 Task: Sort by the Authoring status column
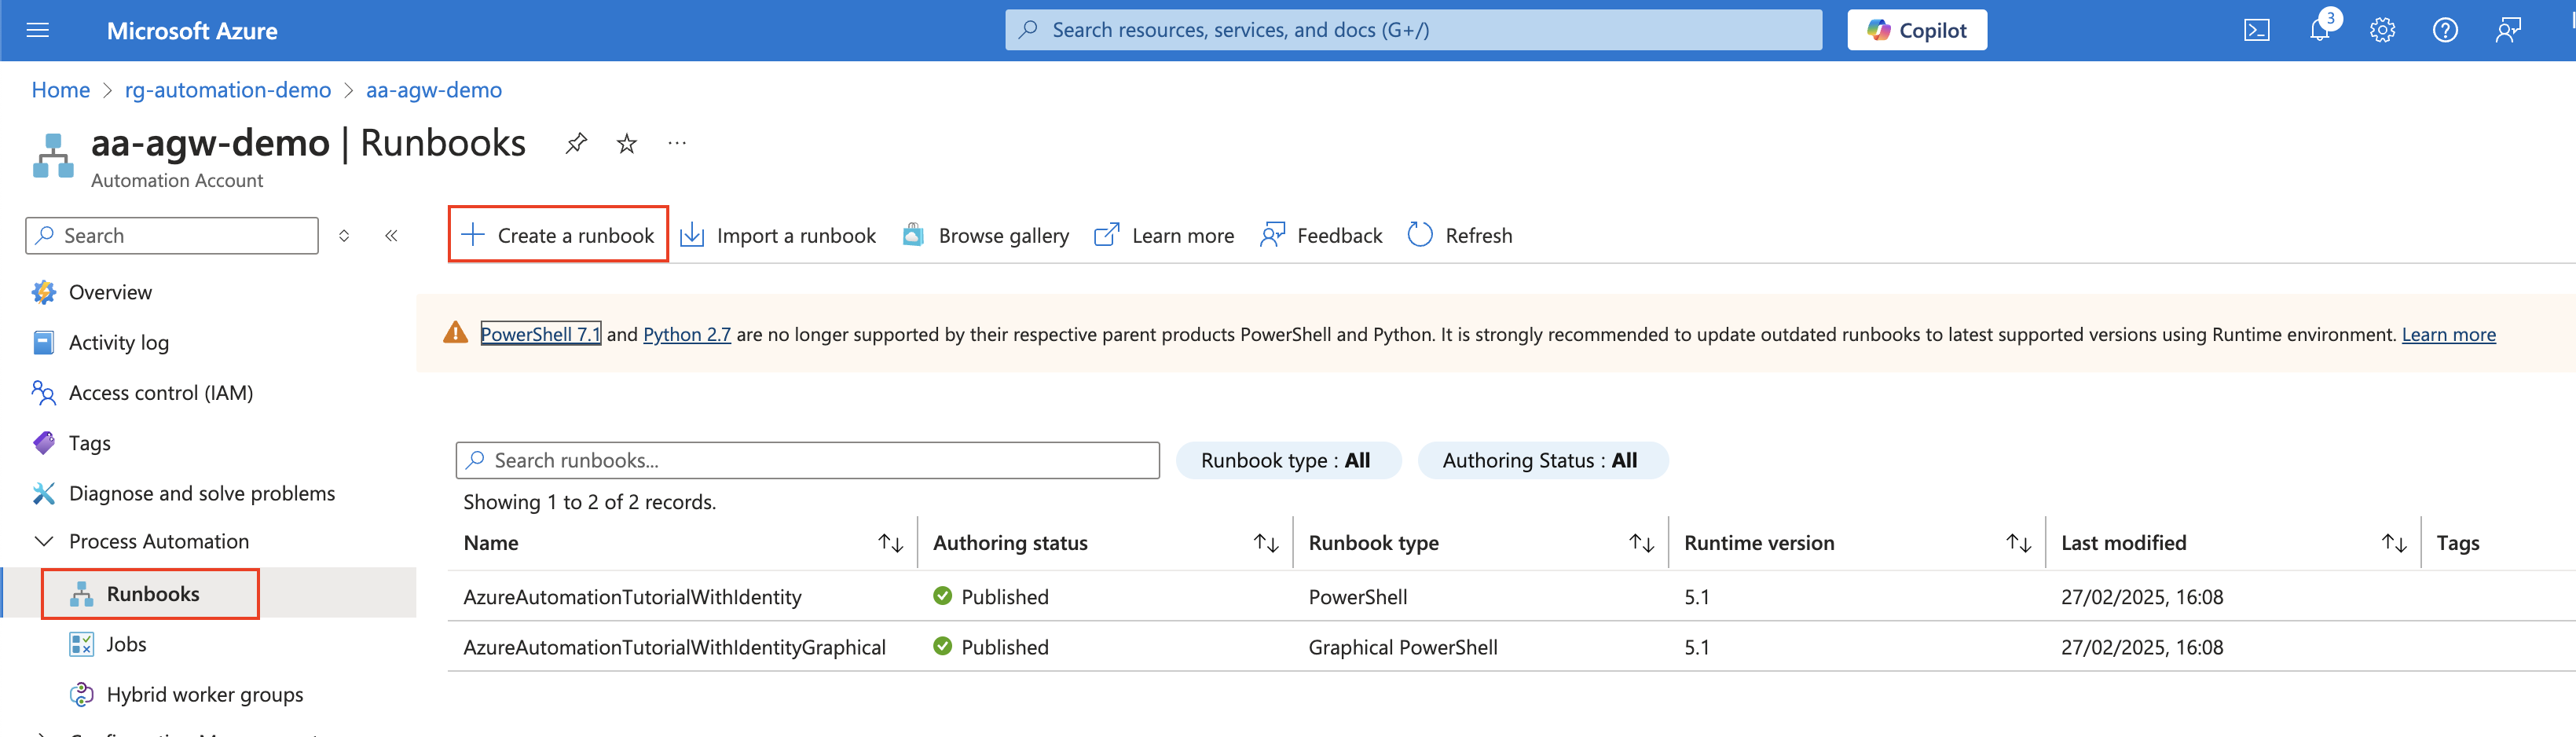(x=1266, y=543)
